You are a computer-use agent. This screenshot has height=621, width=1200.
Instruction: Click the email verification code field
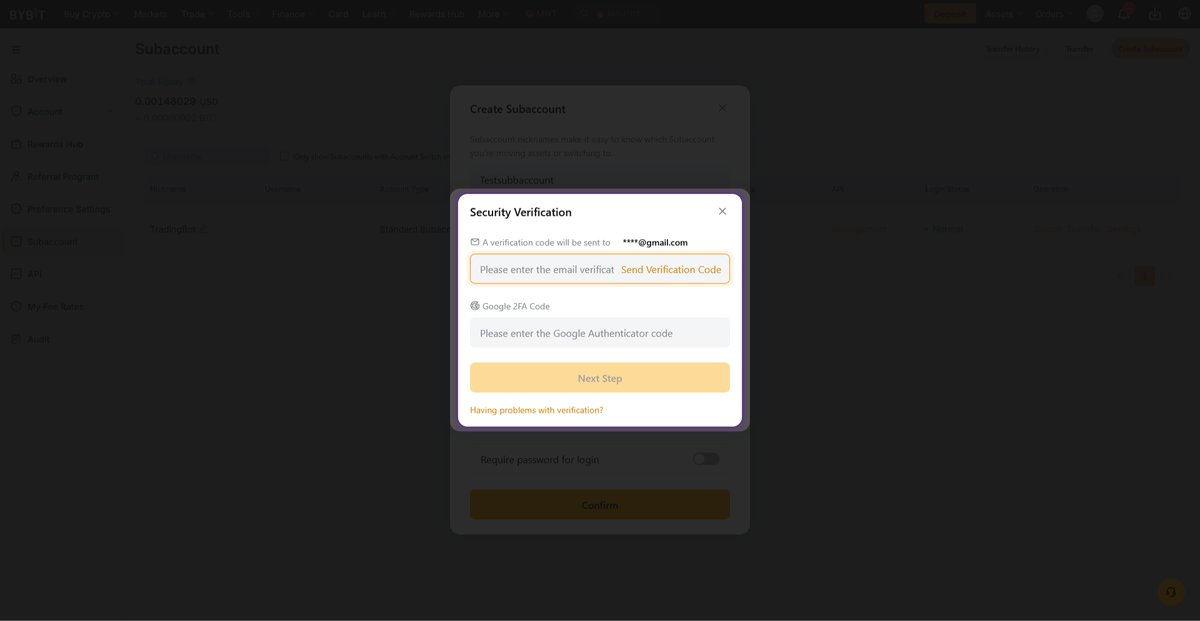click(x=545, y=270)
